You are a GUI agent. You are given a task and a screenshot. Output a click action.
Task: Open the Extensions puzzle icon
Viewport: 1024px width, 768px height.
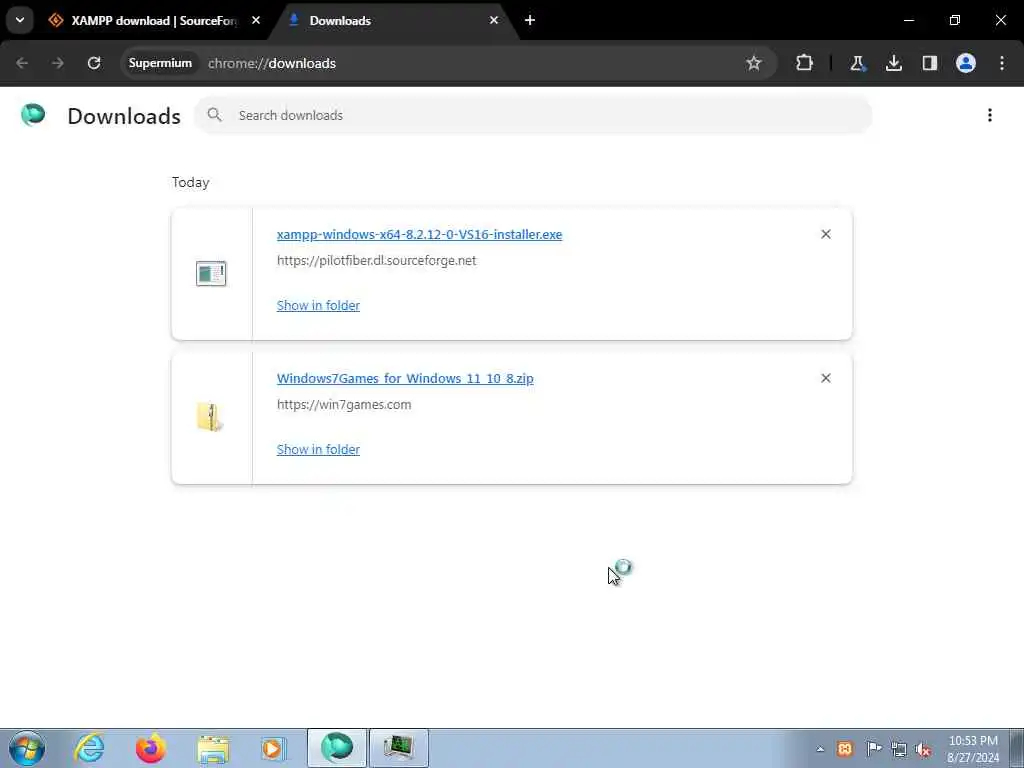click(805, 63)
